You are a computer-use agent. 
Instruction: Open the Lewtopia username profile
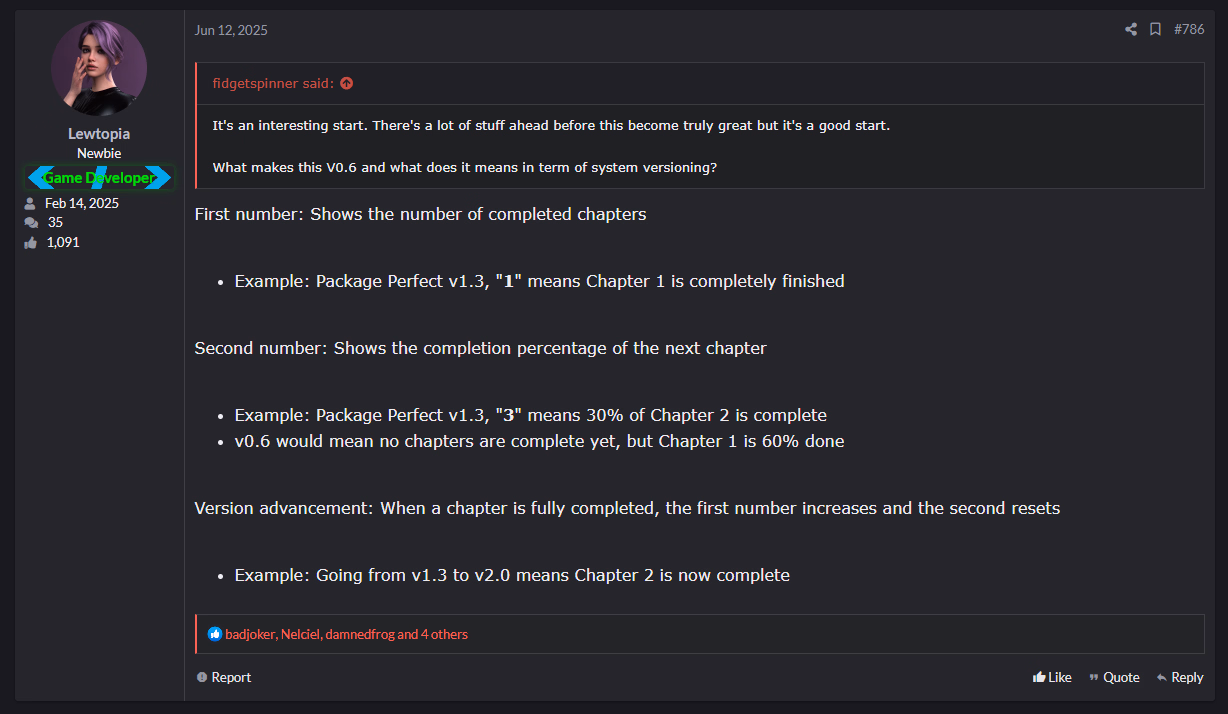(99, 134)
